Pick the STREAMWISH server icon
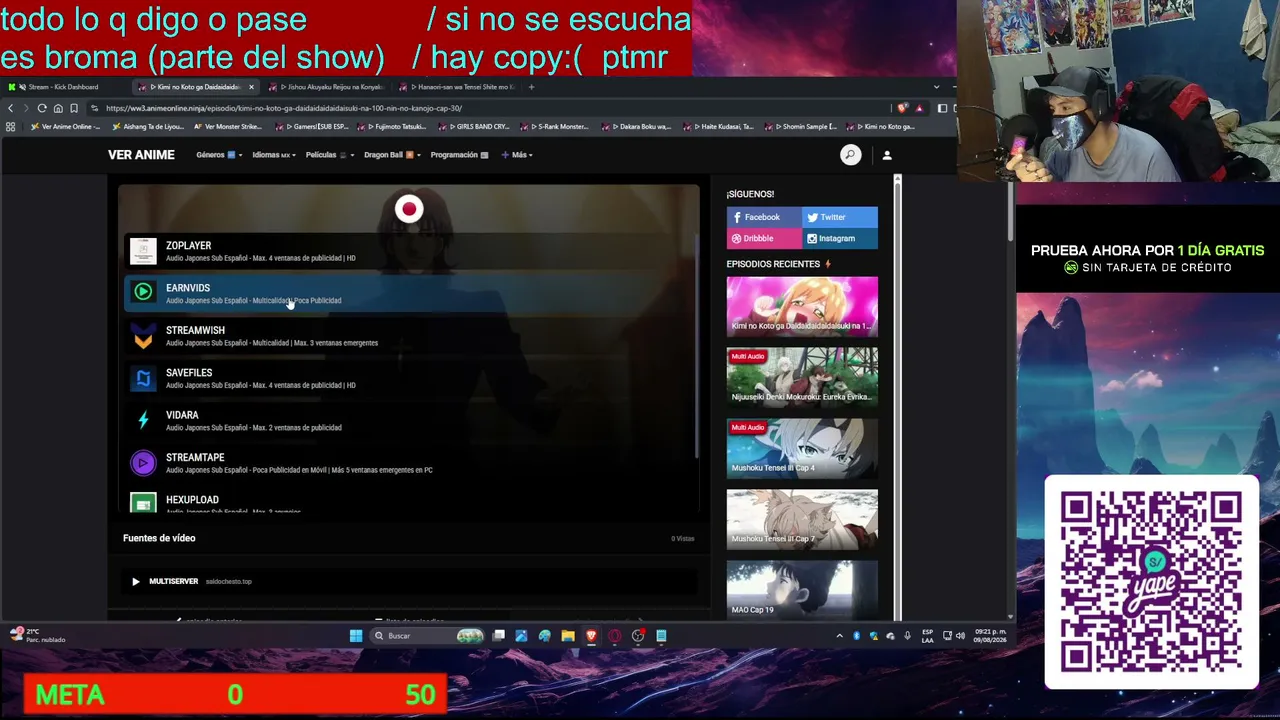Image resolution: width=1280 pixels, height=720 pixels. coord(143,336)
